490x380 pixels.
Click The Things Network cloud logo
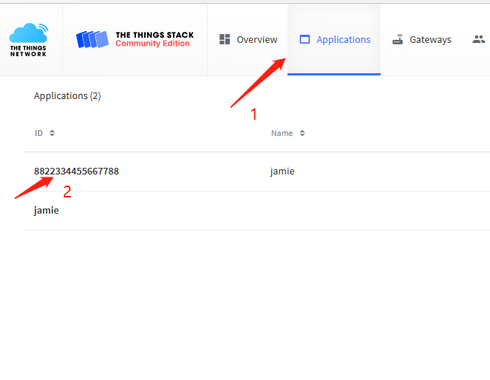[x=28, y=39]
